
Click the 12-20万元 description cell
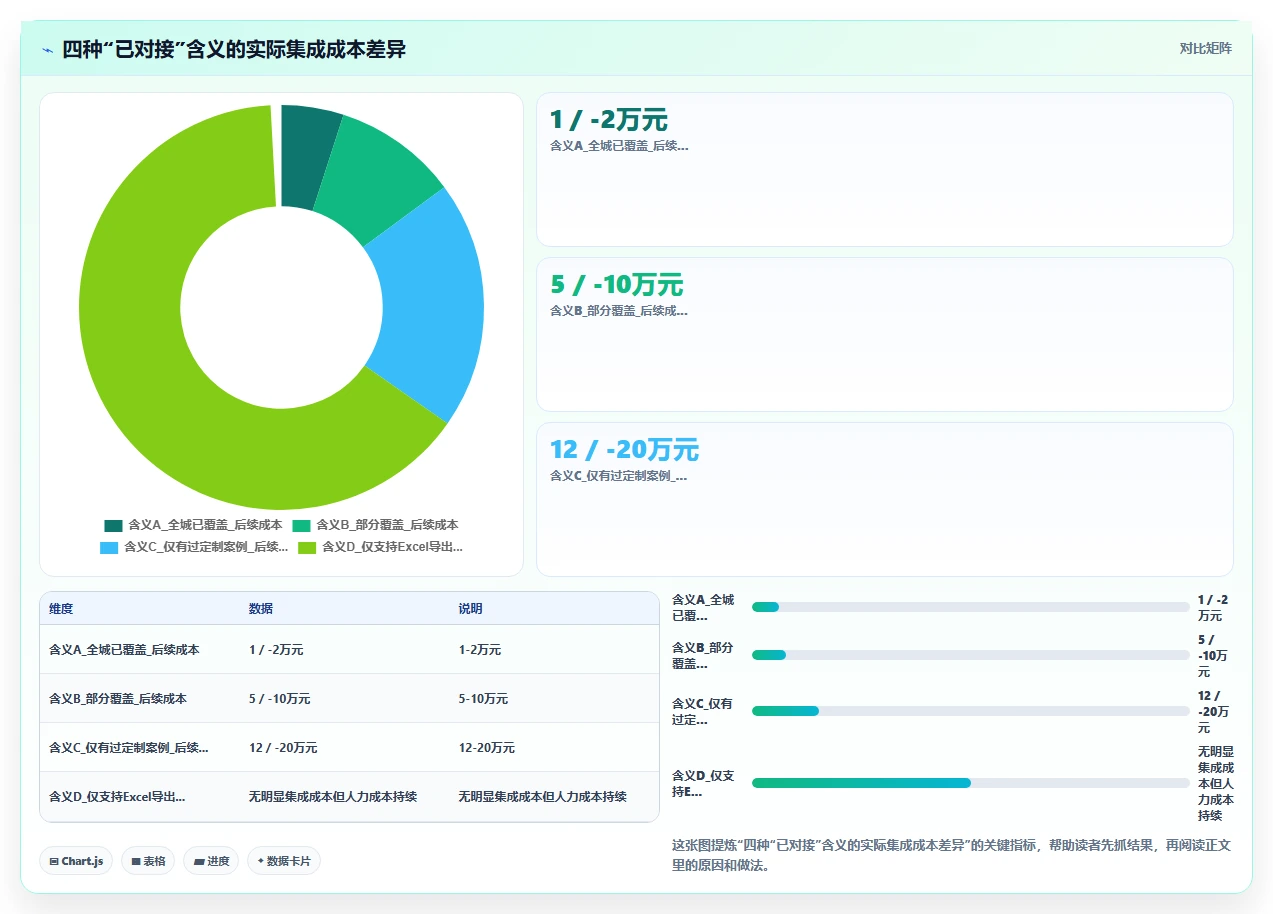[x=487, y=748]
